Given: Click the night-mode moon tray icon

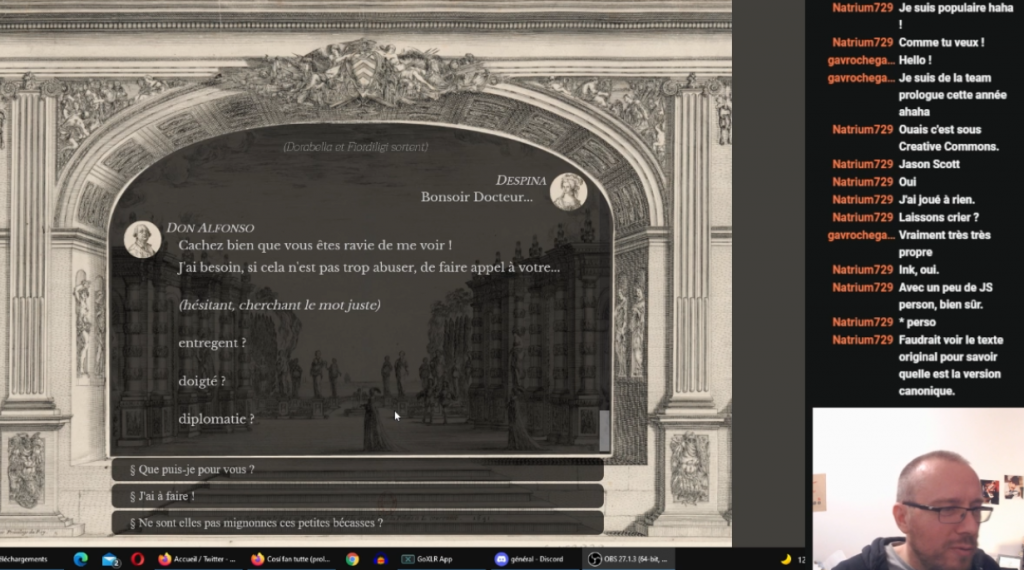Looking at the screenshot, I should [x=786, y=559].
